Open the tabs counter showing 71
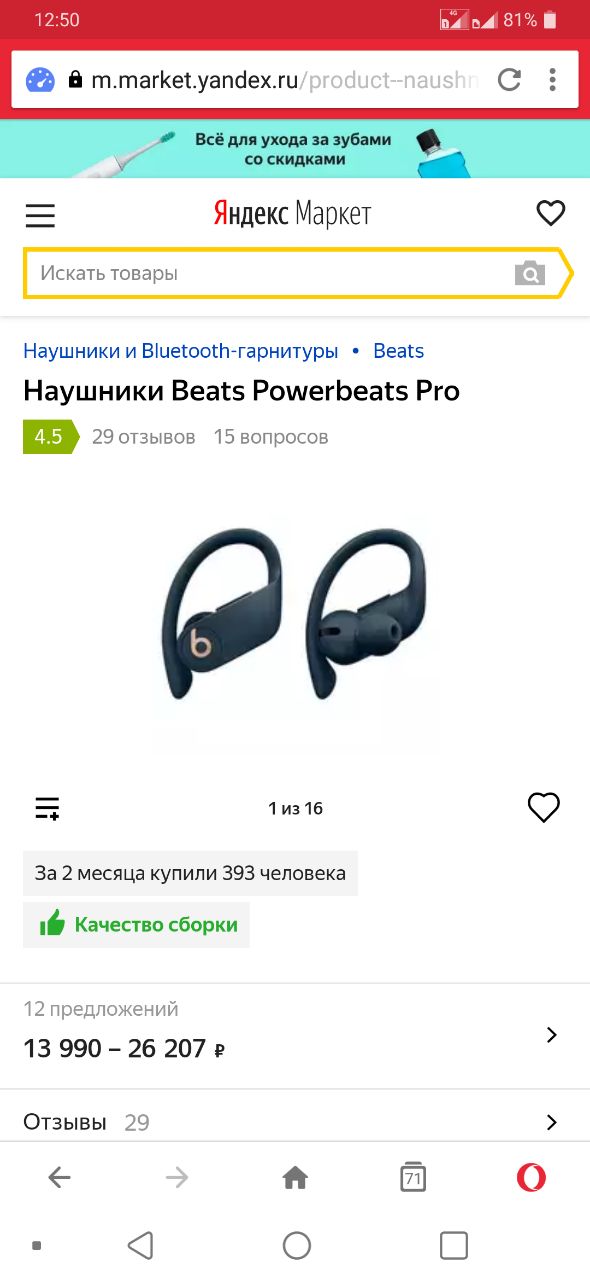Screen dimensions: 590x1280 (x=412, y=1177)
